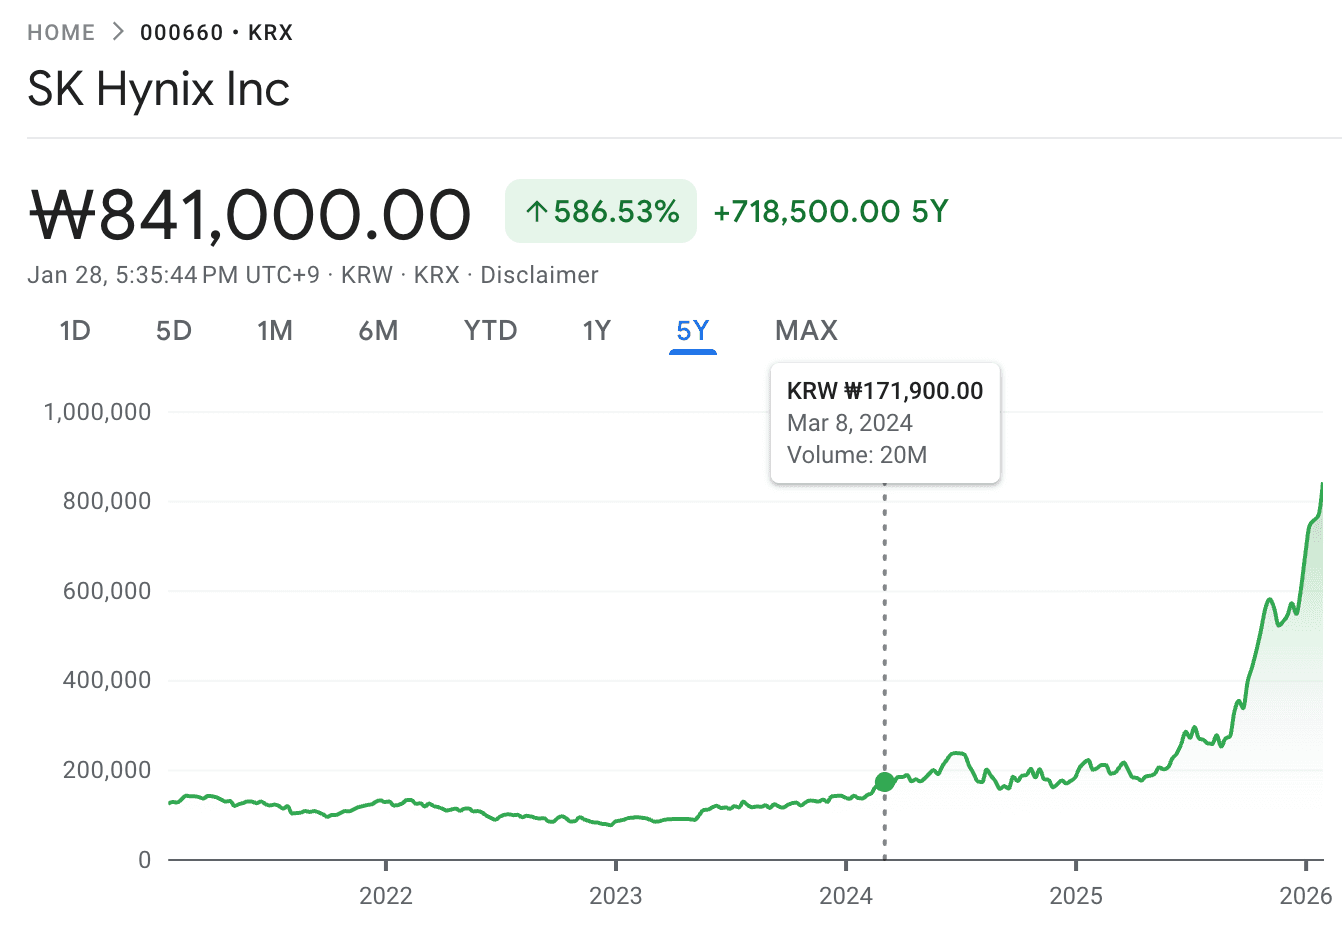The height and width of the screenshot is (928, 1342).
Task: Select the 1D time range tab
Action: point(75,331)
